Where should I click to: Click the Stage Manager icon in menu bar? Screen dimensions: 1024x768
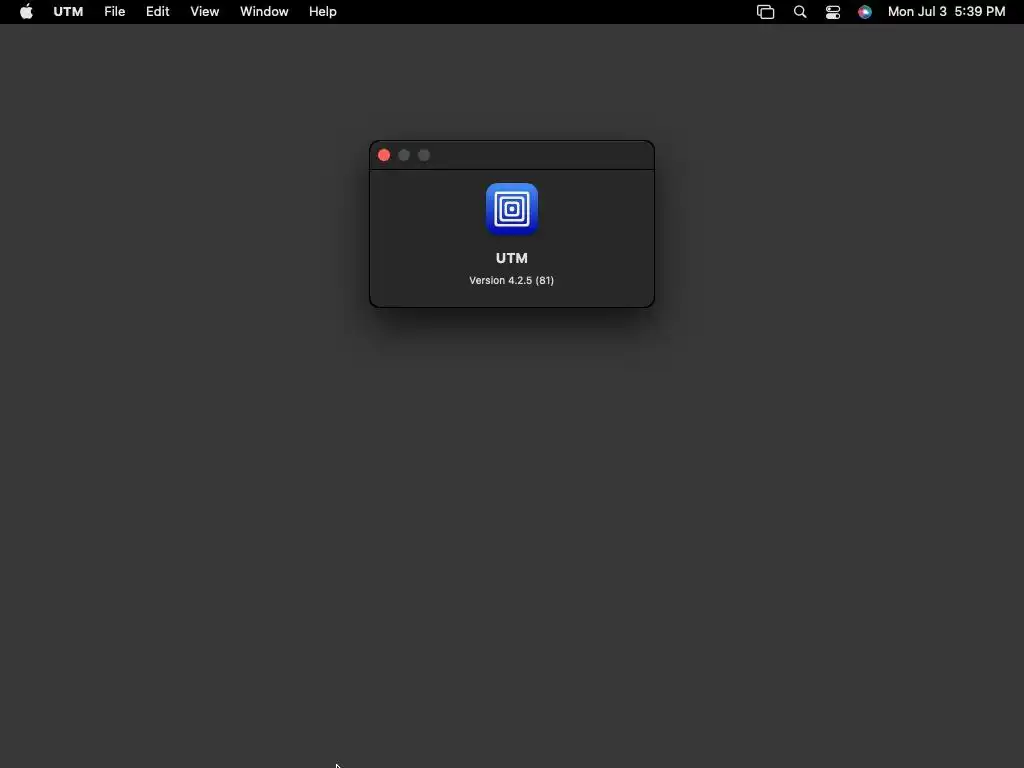[x=765, y=12]
